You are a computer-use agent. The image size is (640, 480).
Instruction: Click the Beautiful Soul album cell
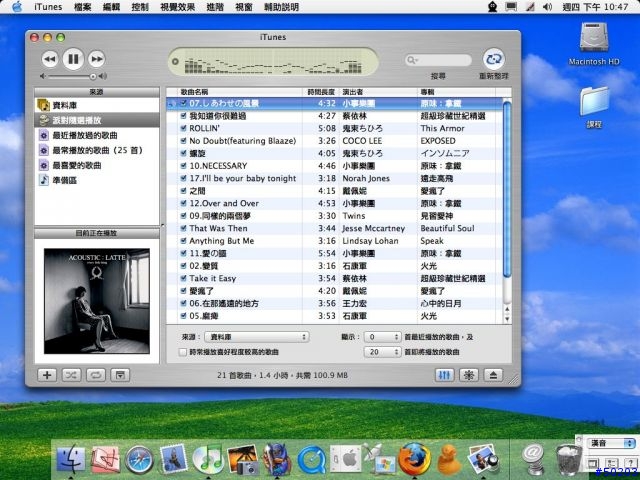click(447, 228)
